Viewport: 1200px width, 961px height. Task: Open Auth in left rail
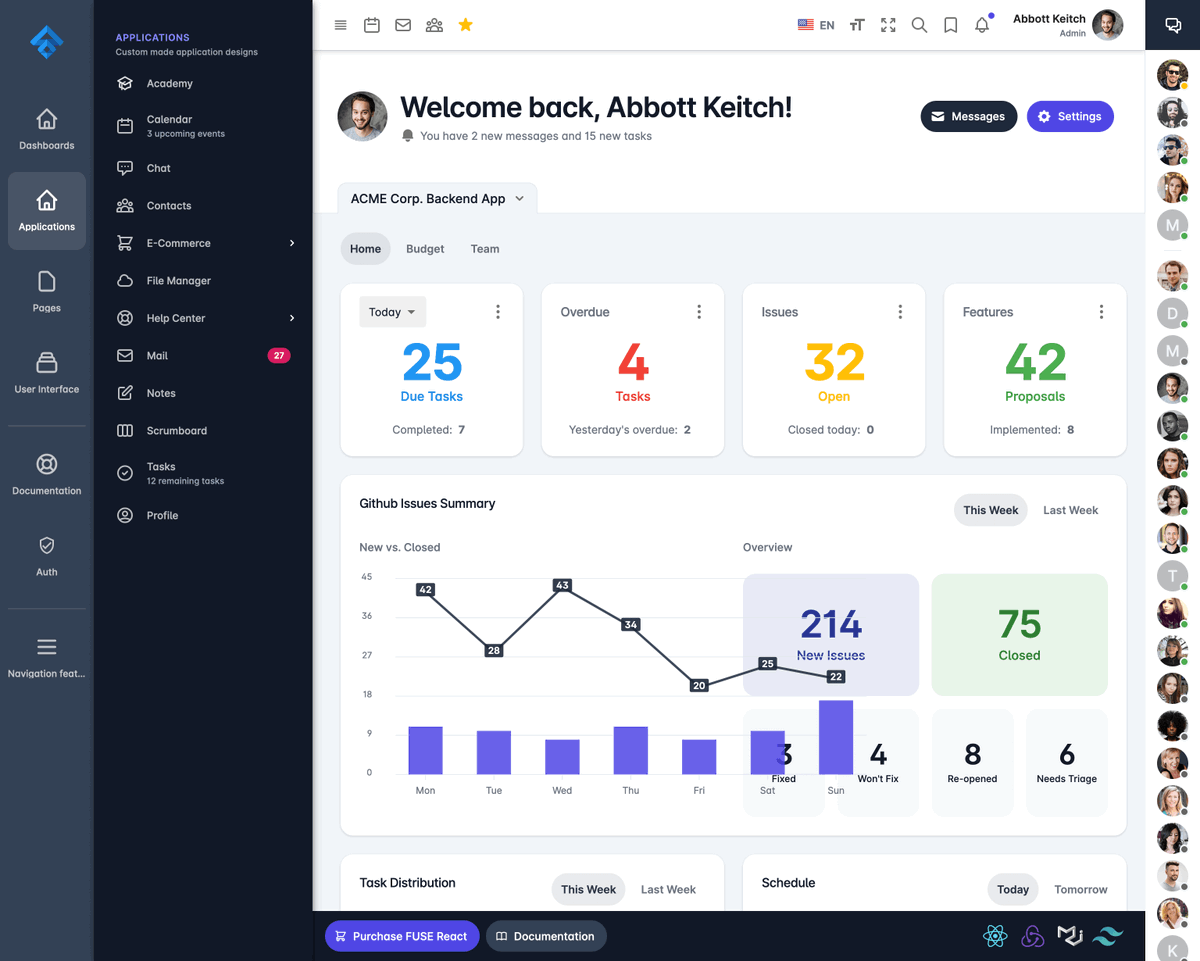pos(47,556)
